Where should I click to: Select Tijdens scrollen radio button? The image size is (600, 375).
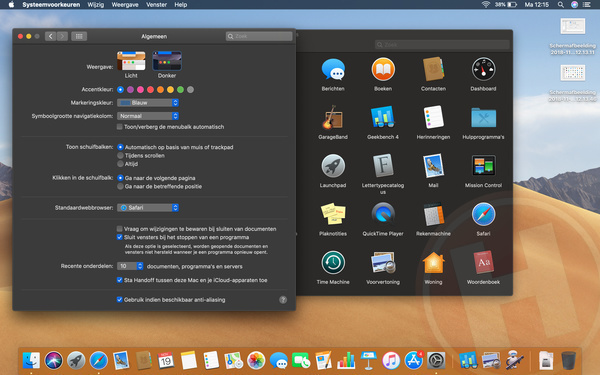121,155
